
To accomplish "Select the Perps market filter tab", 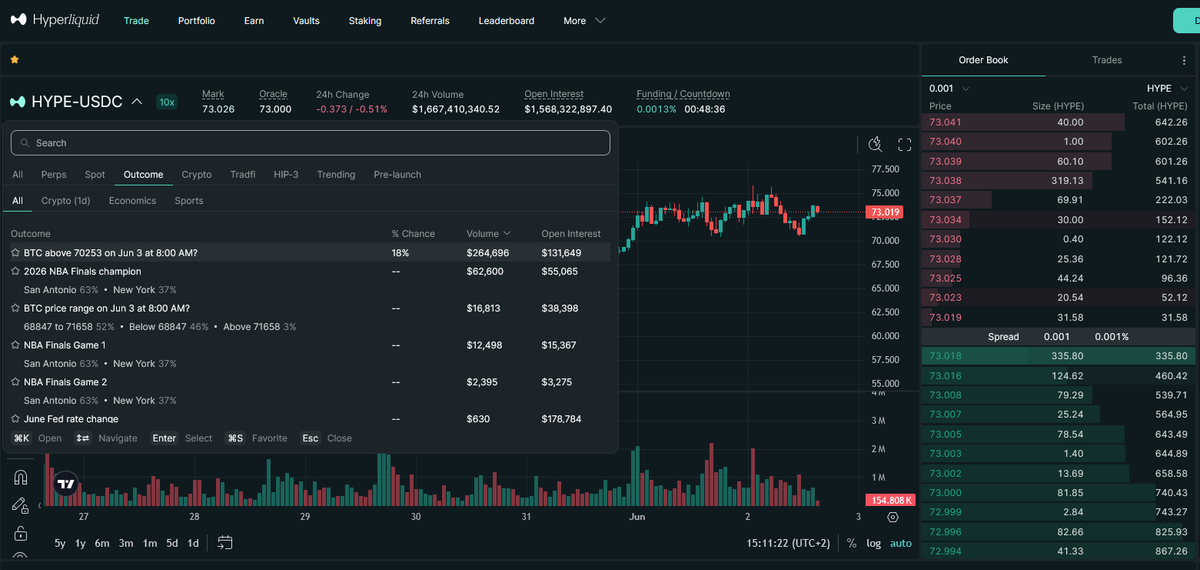I will point(54,174).
